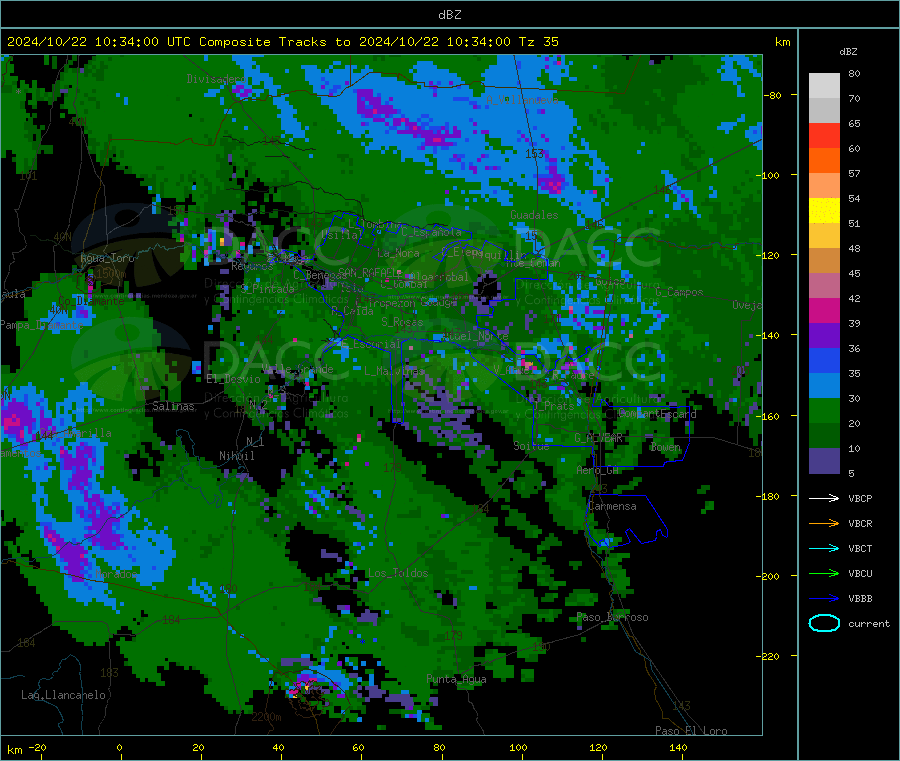Click the 'dBZ' heading above the color scale
900x761 pixels.
point(848,52)
